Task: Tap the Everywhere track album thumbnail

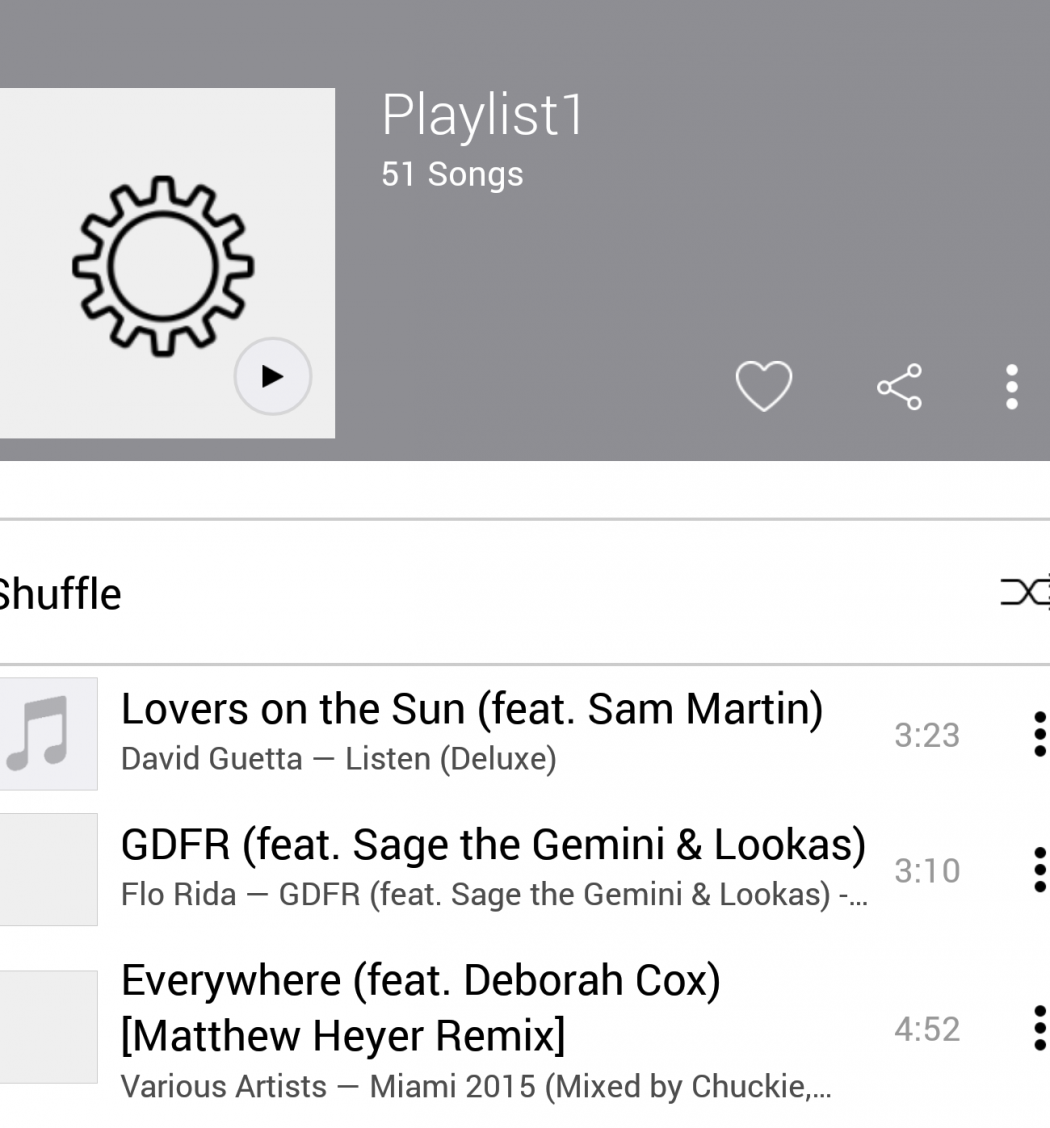Action: coord(48,1027)
